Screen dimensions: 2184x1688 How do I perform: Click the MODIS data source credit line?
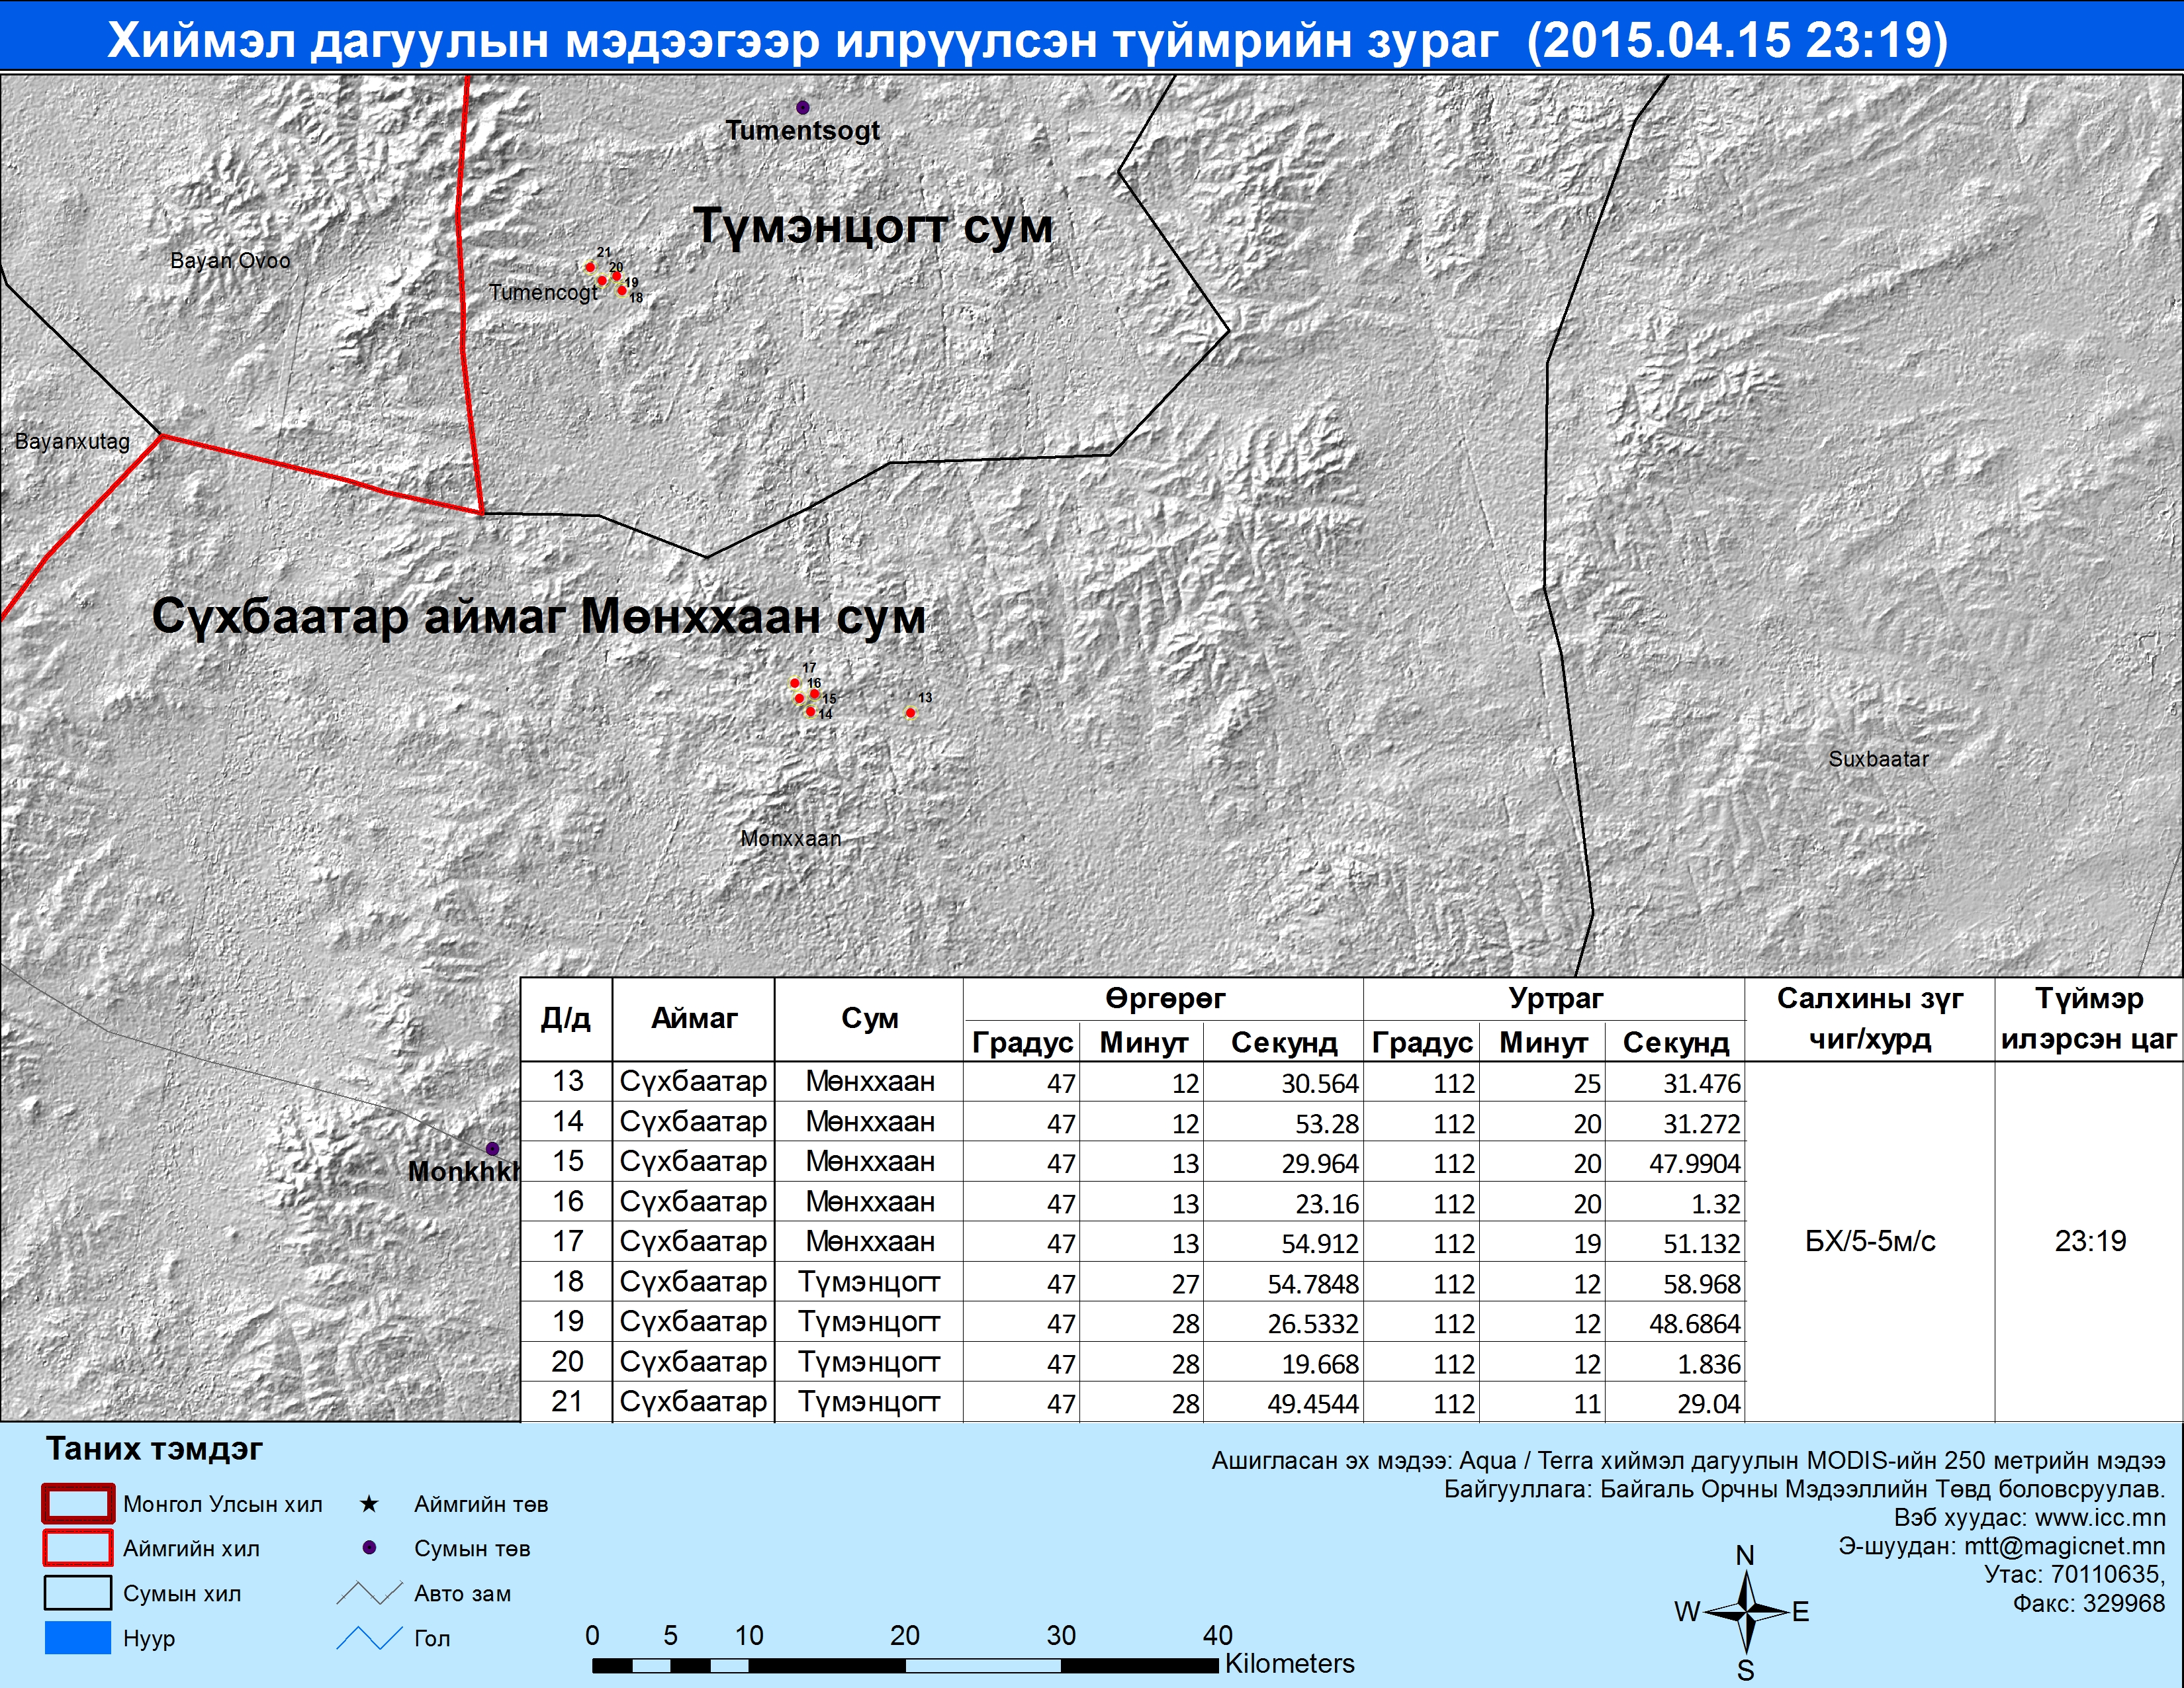[x=1688, y=1461]
